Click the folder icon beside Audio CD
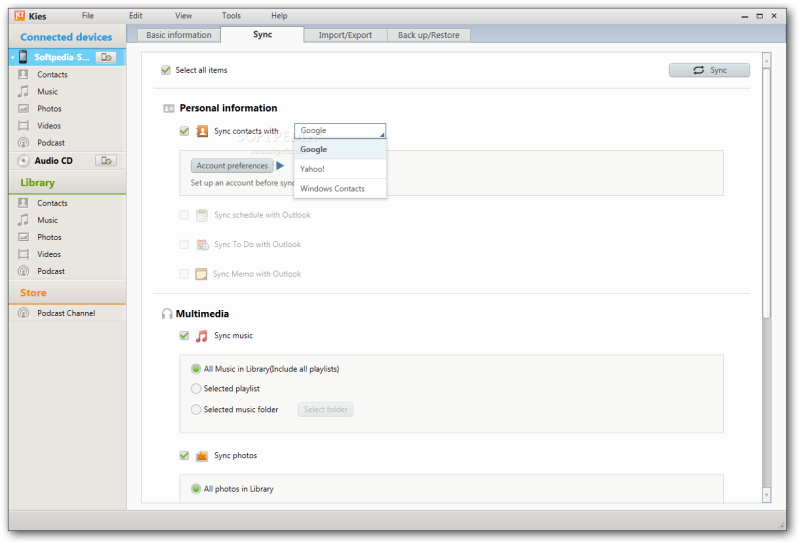The width and height of the screenshot is (800, 544). tap(105, 160)
